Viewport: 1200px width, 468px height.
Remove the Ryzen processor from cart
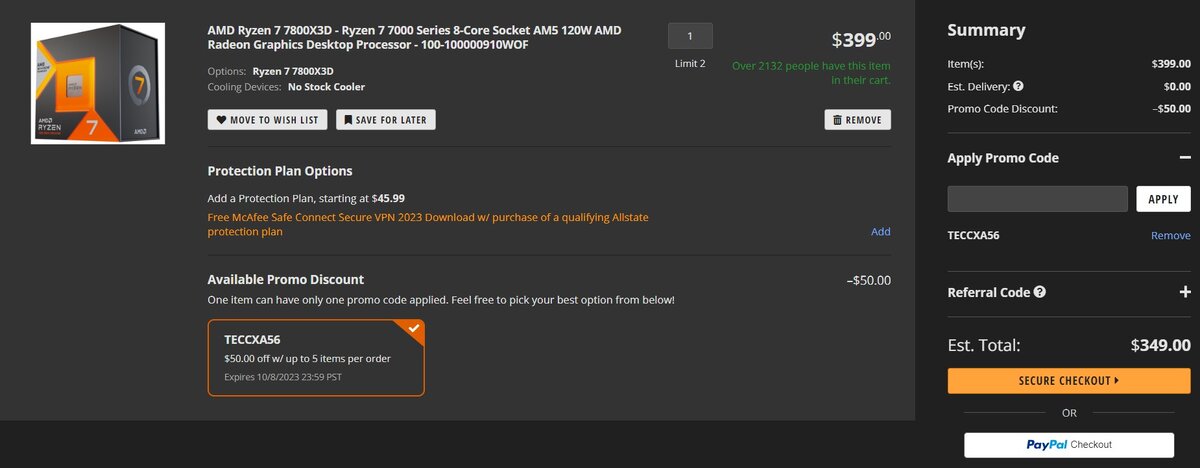[x=857, y=120]
